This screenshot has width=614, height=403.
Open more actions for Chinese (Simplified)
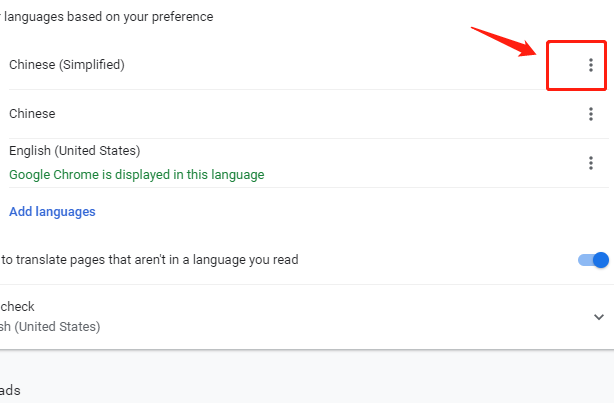coord(591,65)
